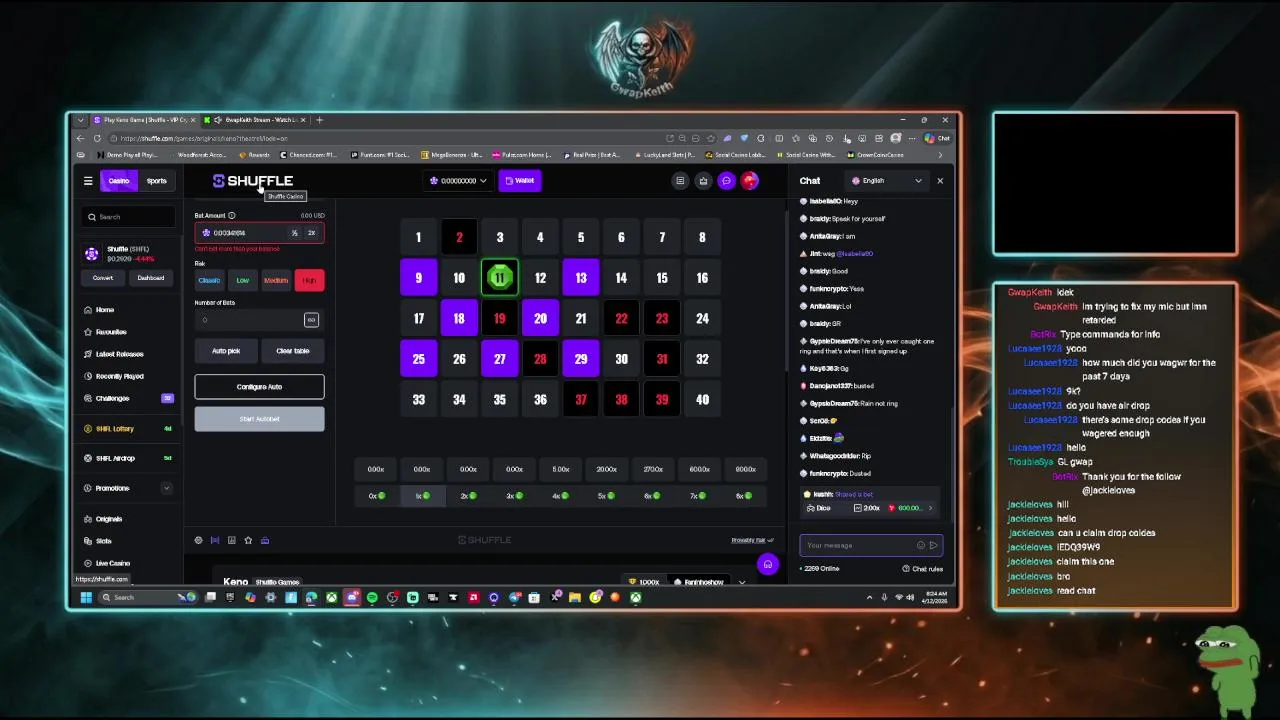Screen dimensions: 1280x720
Task: Open the balance currency dropdown
Action: pos(458,181)
